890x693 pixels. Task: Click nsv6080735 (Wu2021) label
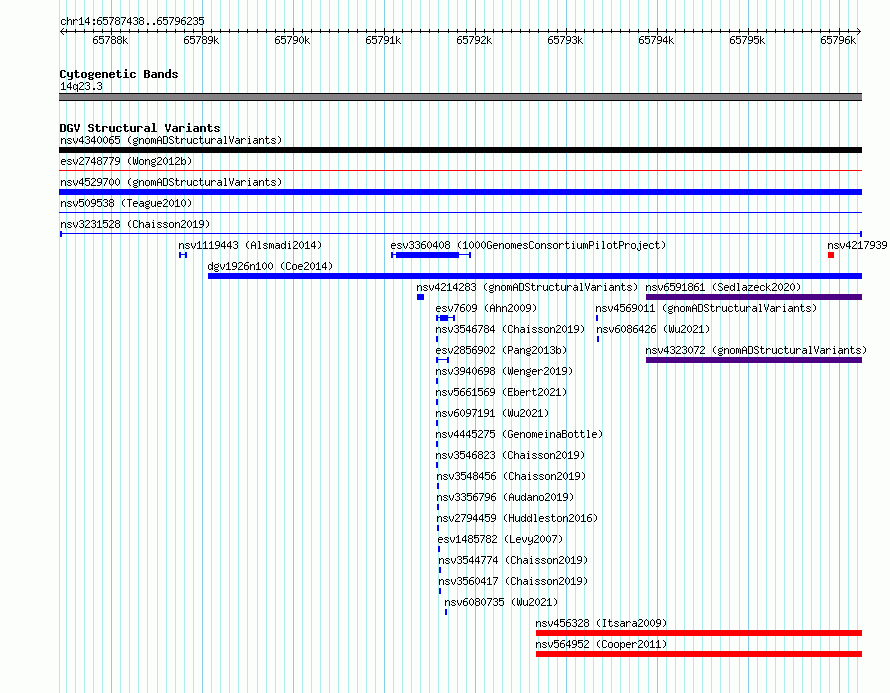pos(501,602)
